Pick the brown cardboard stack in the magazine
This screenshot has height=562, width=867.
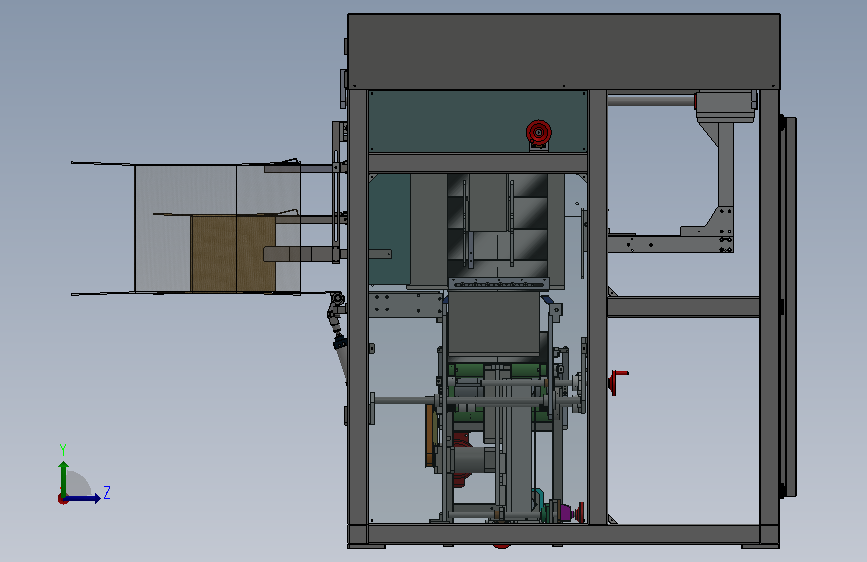tap(233, 254)
